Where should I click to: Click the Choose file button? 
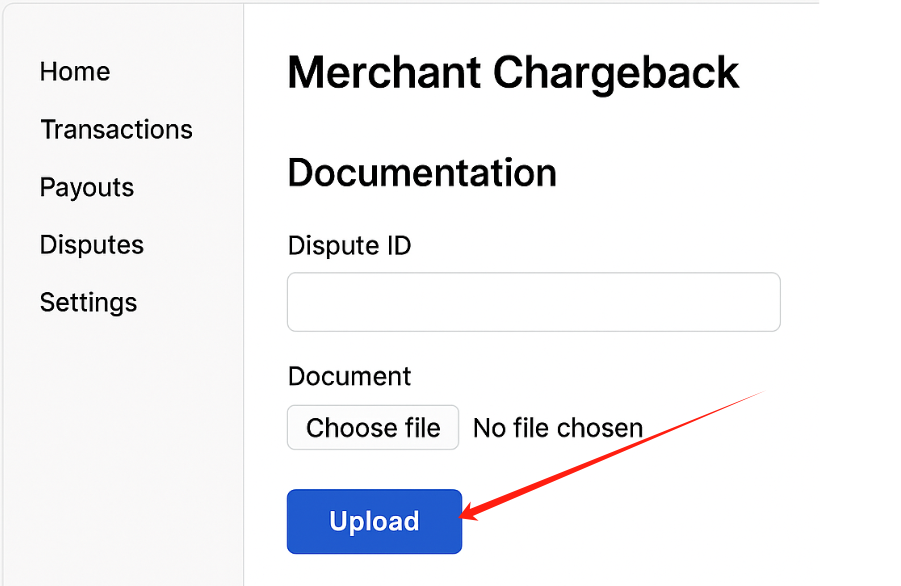tap(373, 428)
